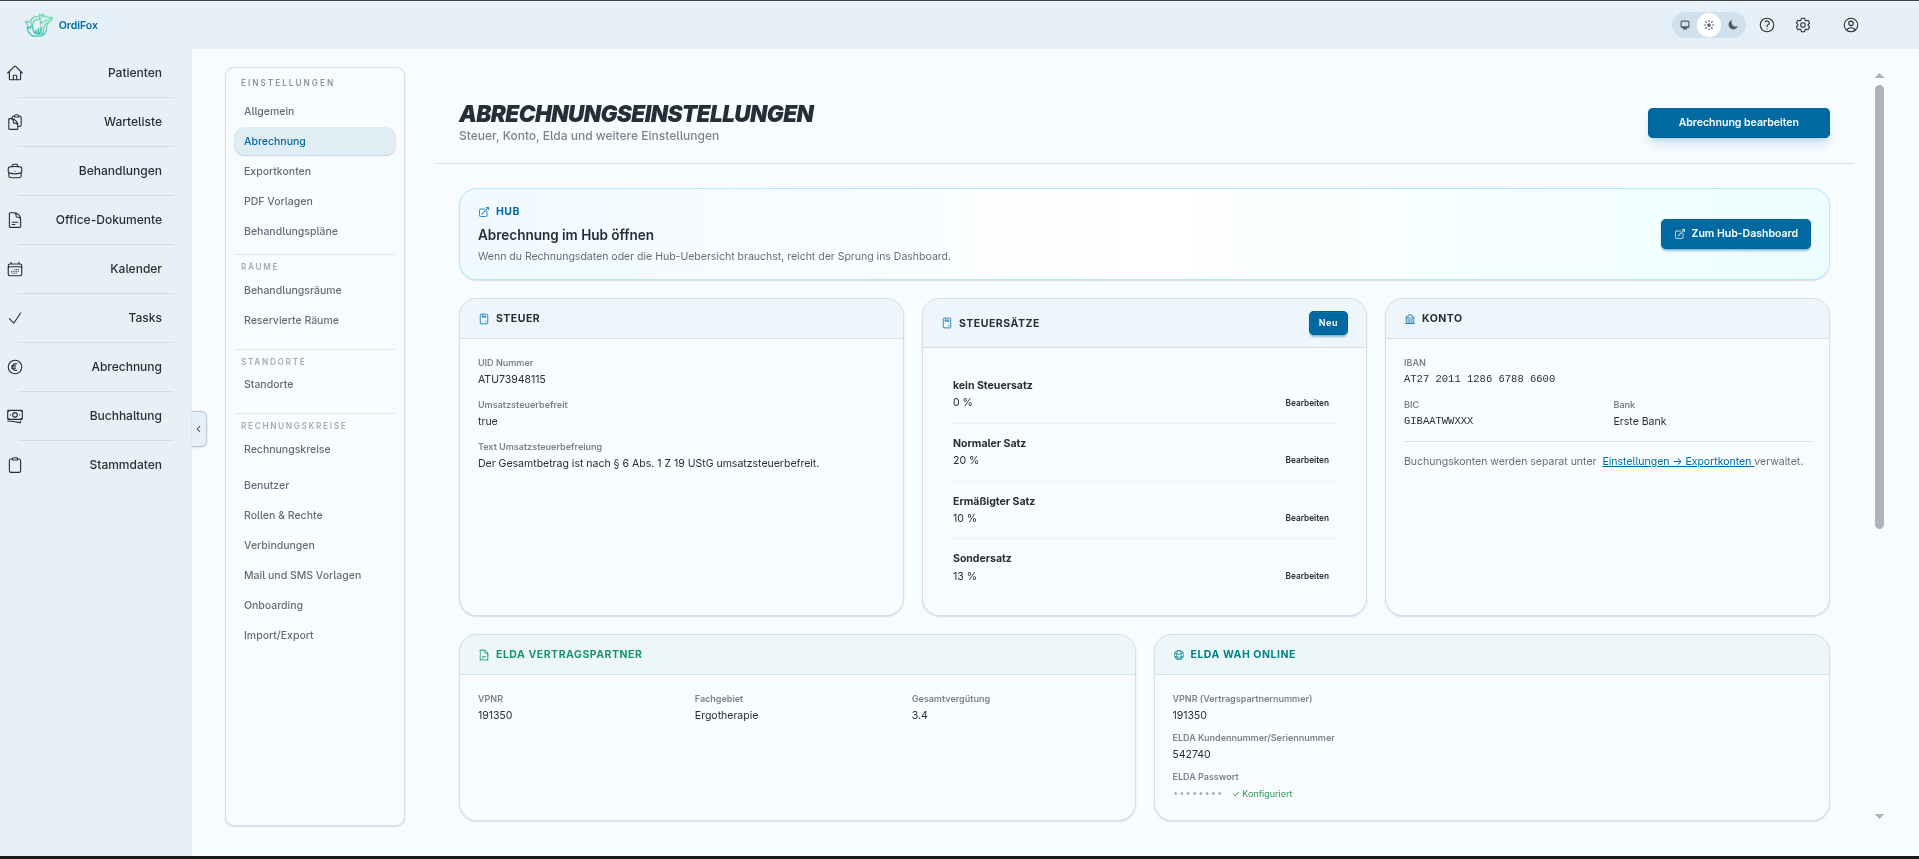
Task: Click the IBAN value AT27 2011 1286 6788 6600
Action: pos(1479,379)
